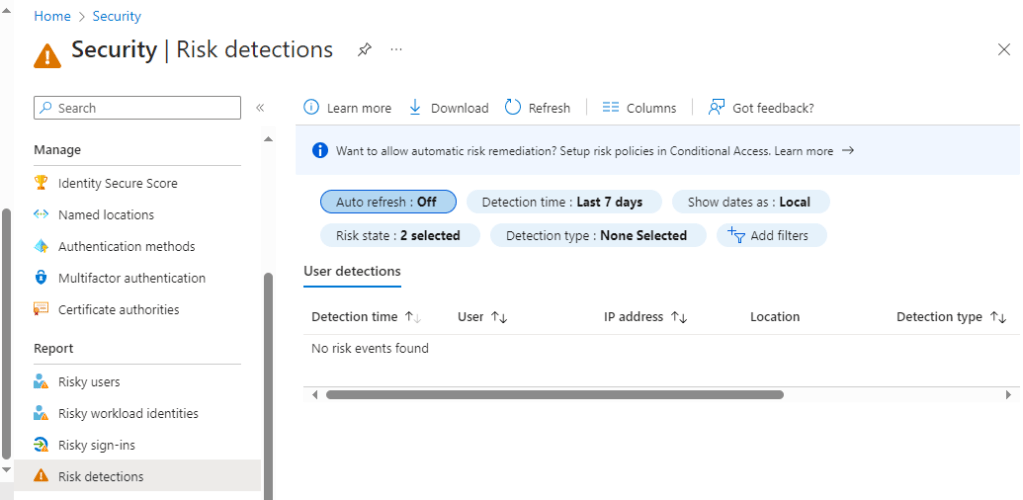The width and height of the screenshot is (1023, 500).
Task: Click the Security breadcrumb link
Action: (x=117, y=16)
